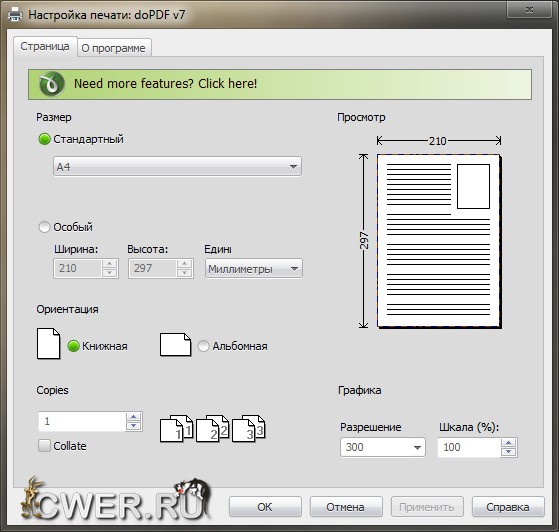Decrease copies with the down arrow
Screen dimensions: 559x532
click(134, 426)
